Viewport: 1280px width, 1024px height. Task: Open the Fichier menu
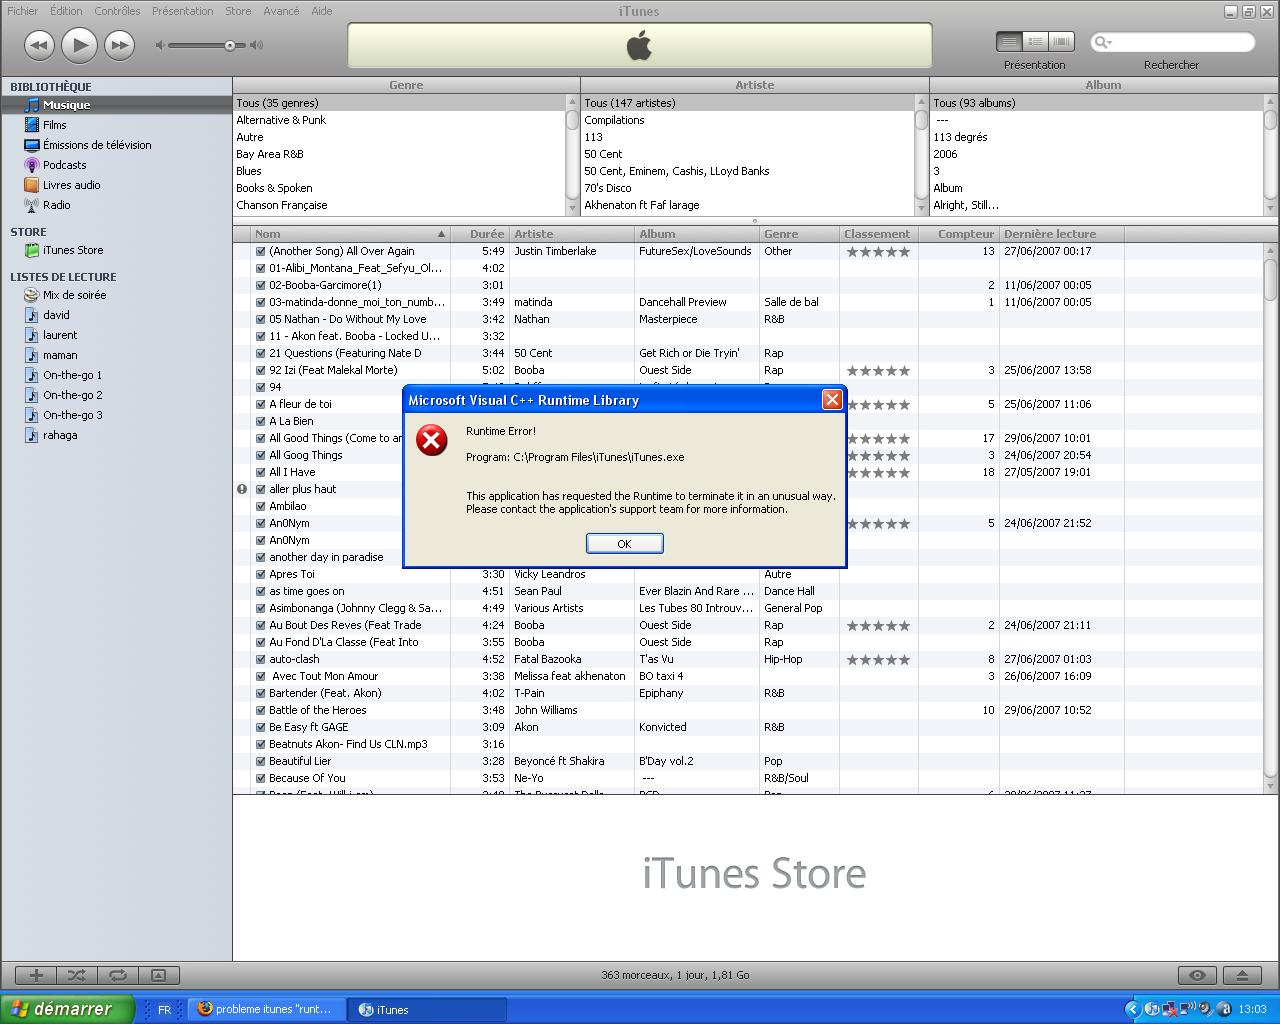[x=23, y=11]
